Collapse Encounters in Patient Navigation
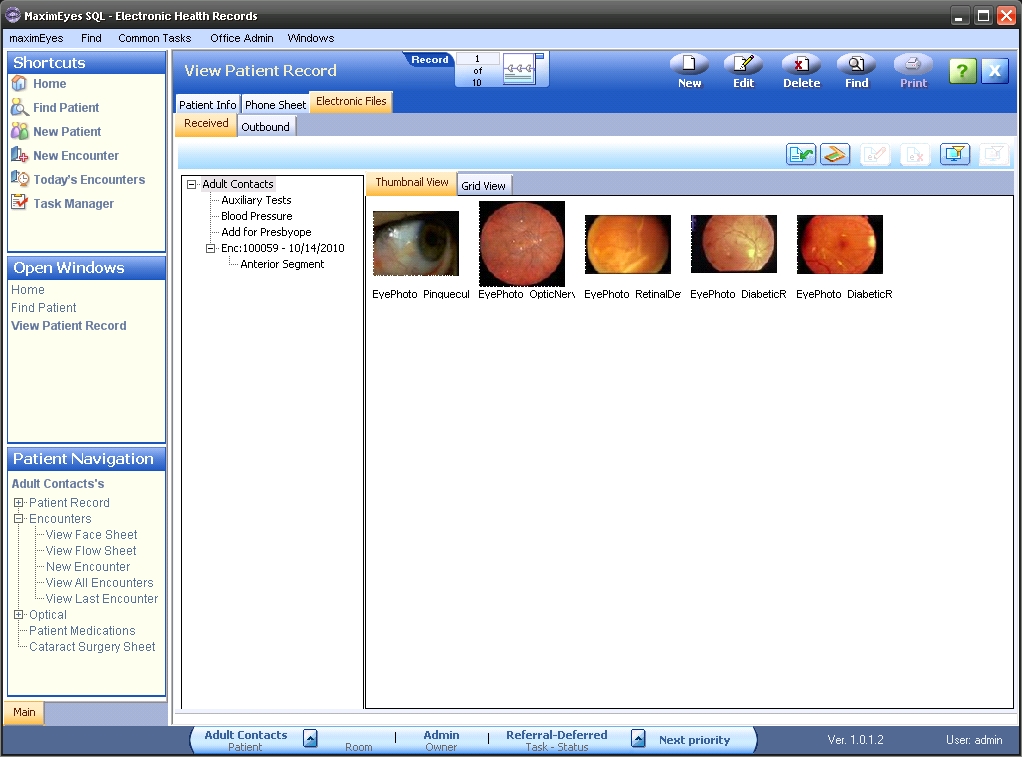The height and width of the screenshot is (757, 1022). click(x=18, y=518)
